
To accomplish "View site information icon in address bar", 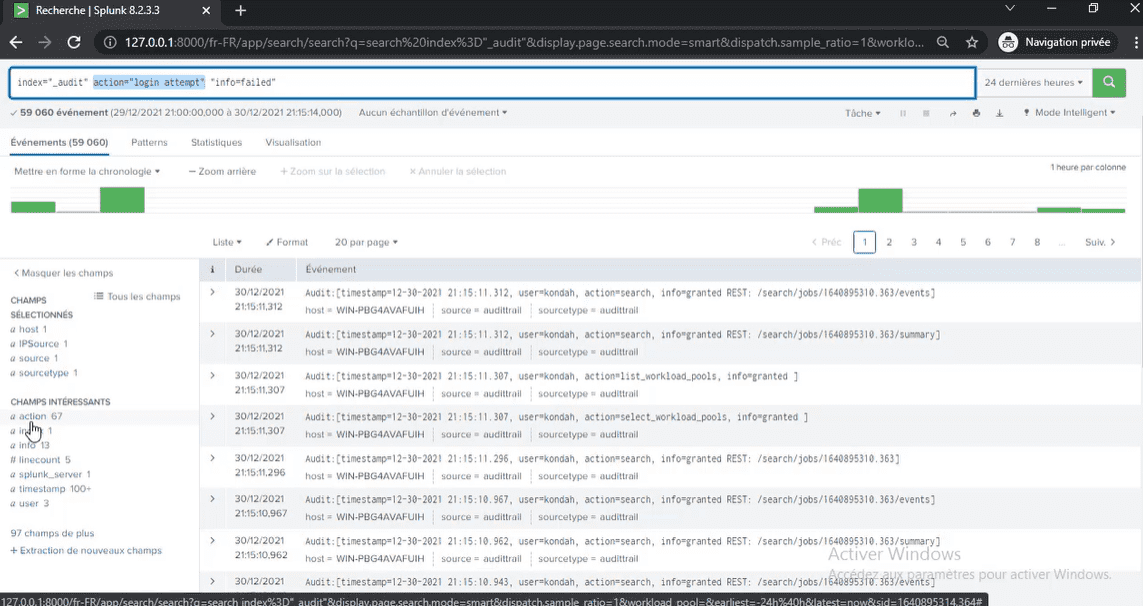I will coord(109,42).
